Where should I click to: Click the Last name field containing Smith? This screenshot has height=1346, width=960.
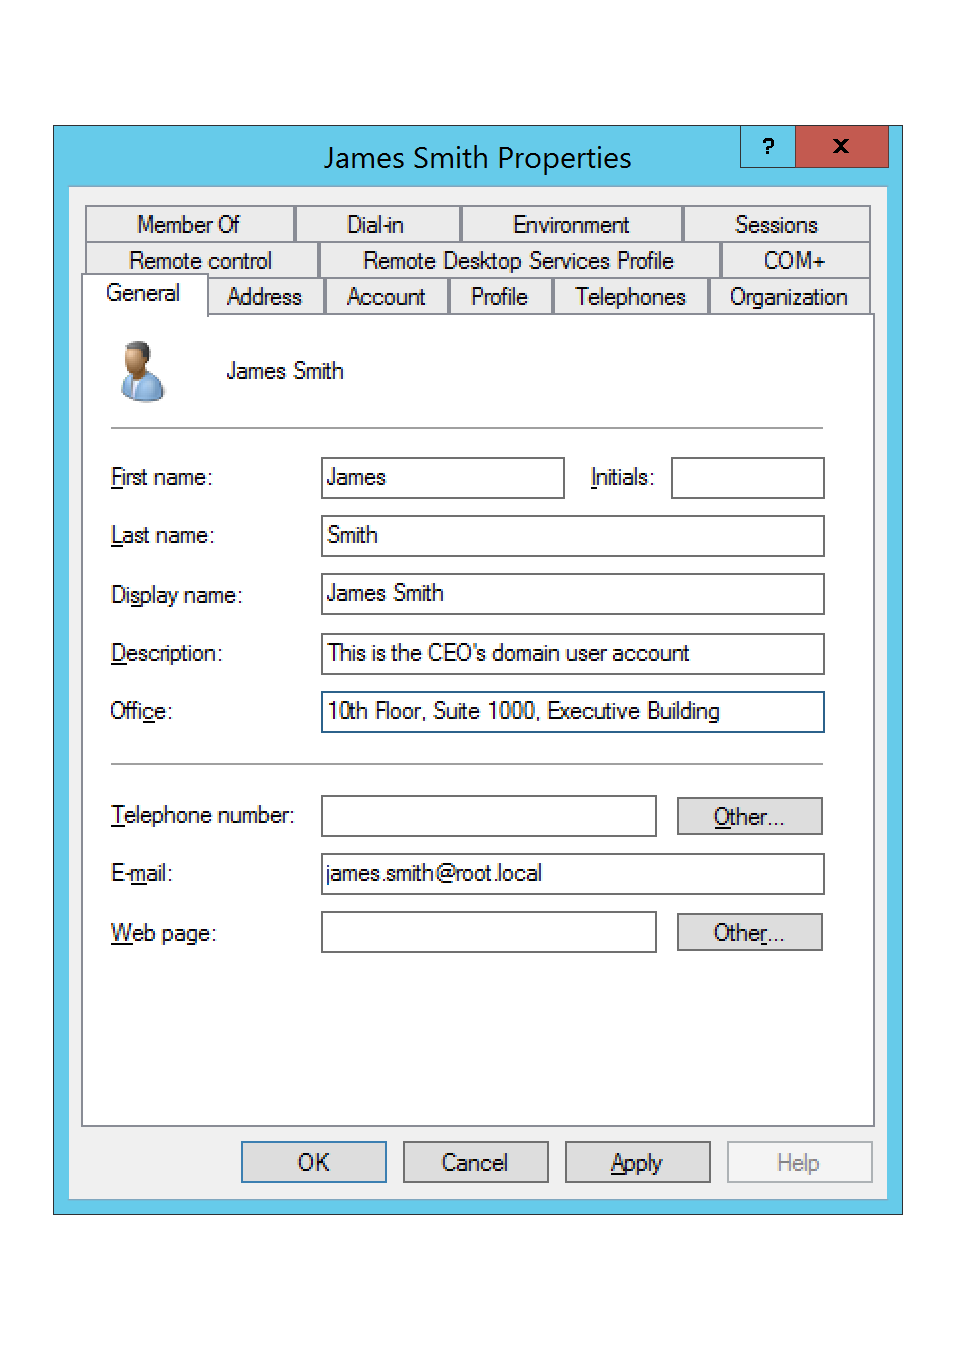(x=573, y=536)
